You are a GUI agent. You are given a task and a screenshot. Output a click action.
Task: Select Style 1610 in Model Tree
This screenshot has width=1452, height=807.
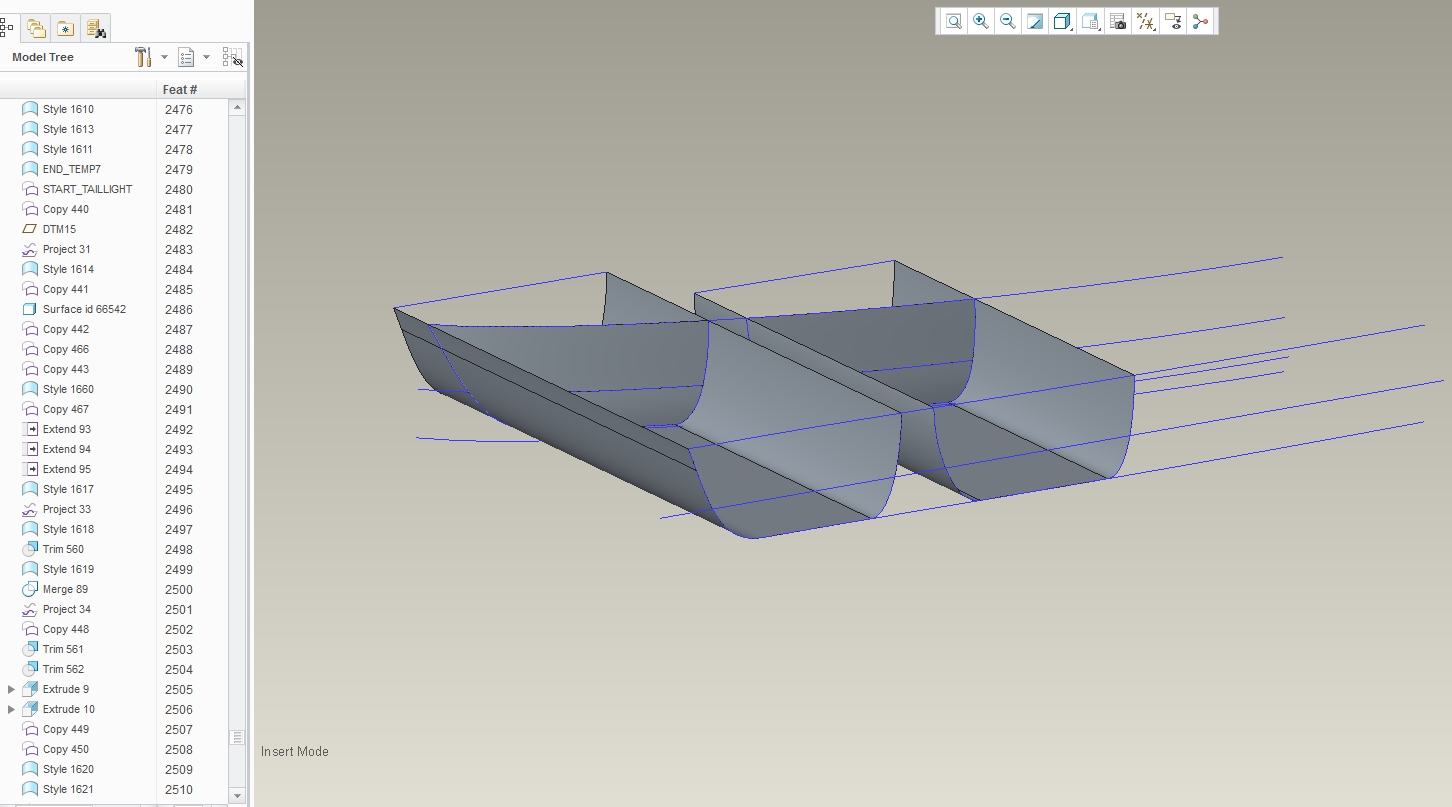68,109
